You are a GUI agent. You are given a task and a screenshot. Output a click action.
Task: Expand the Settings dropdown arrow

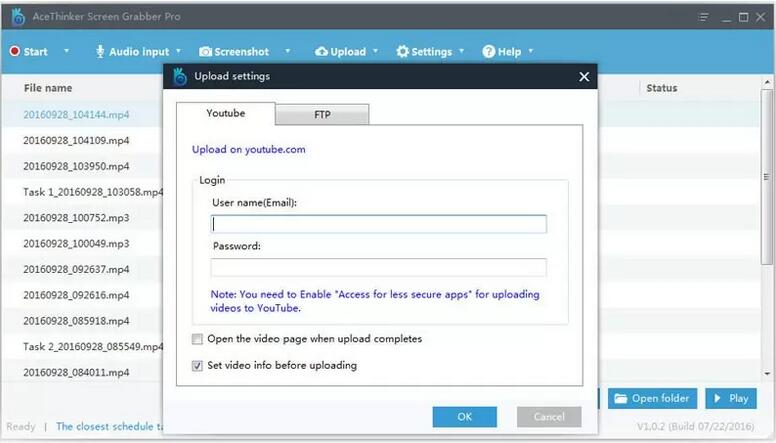461,51
